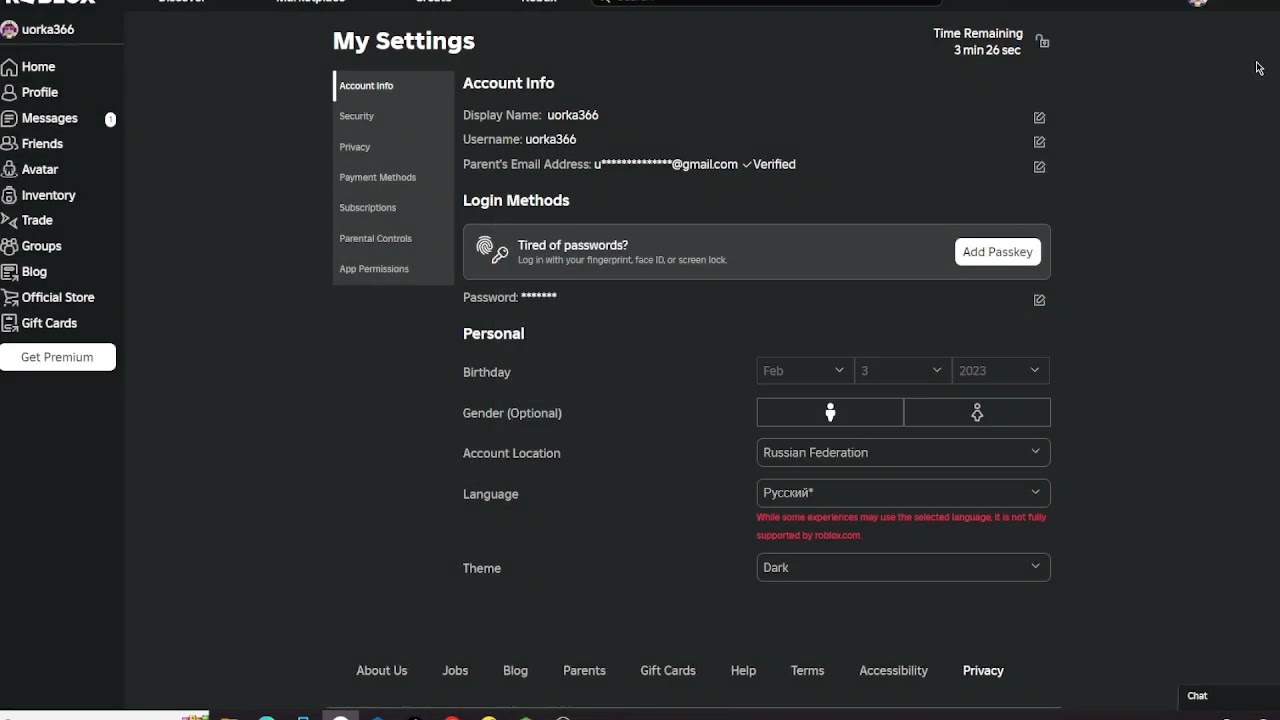This screenshot has width=1280, height=720.
Task: Open the Help footer link
Action: coord(743,671)
